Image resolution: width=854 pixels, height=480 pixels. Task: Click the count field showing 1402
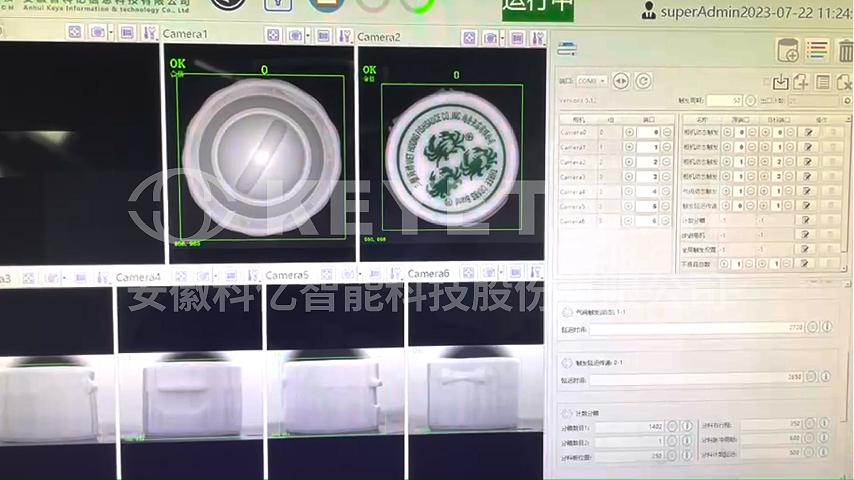629,427
